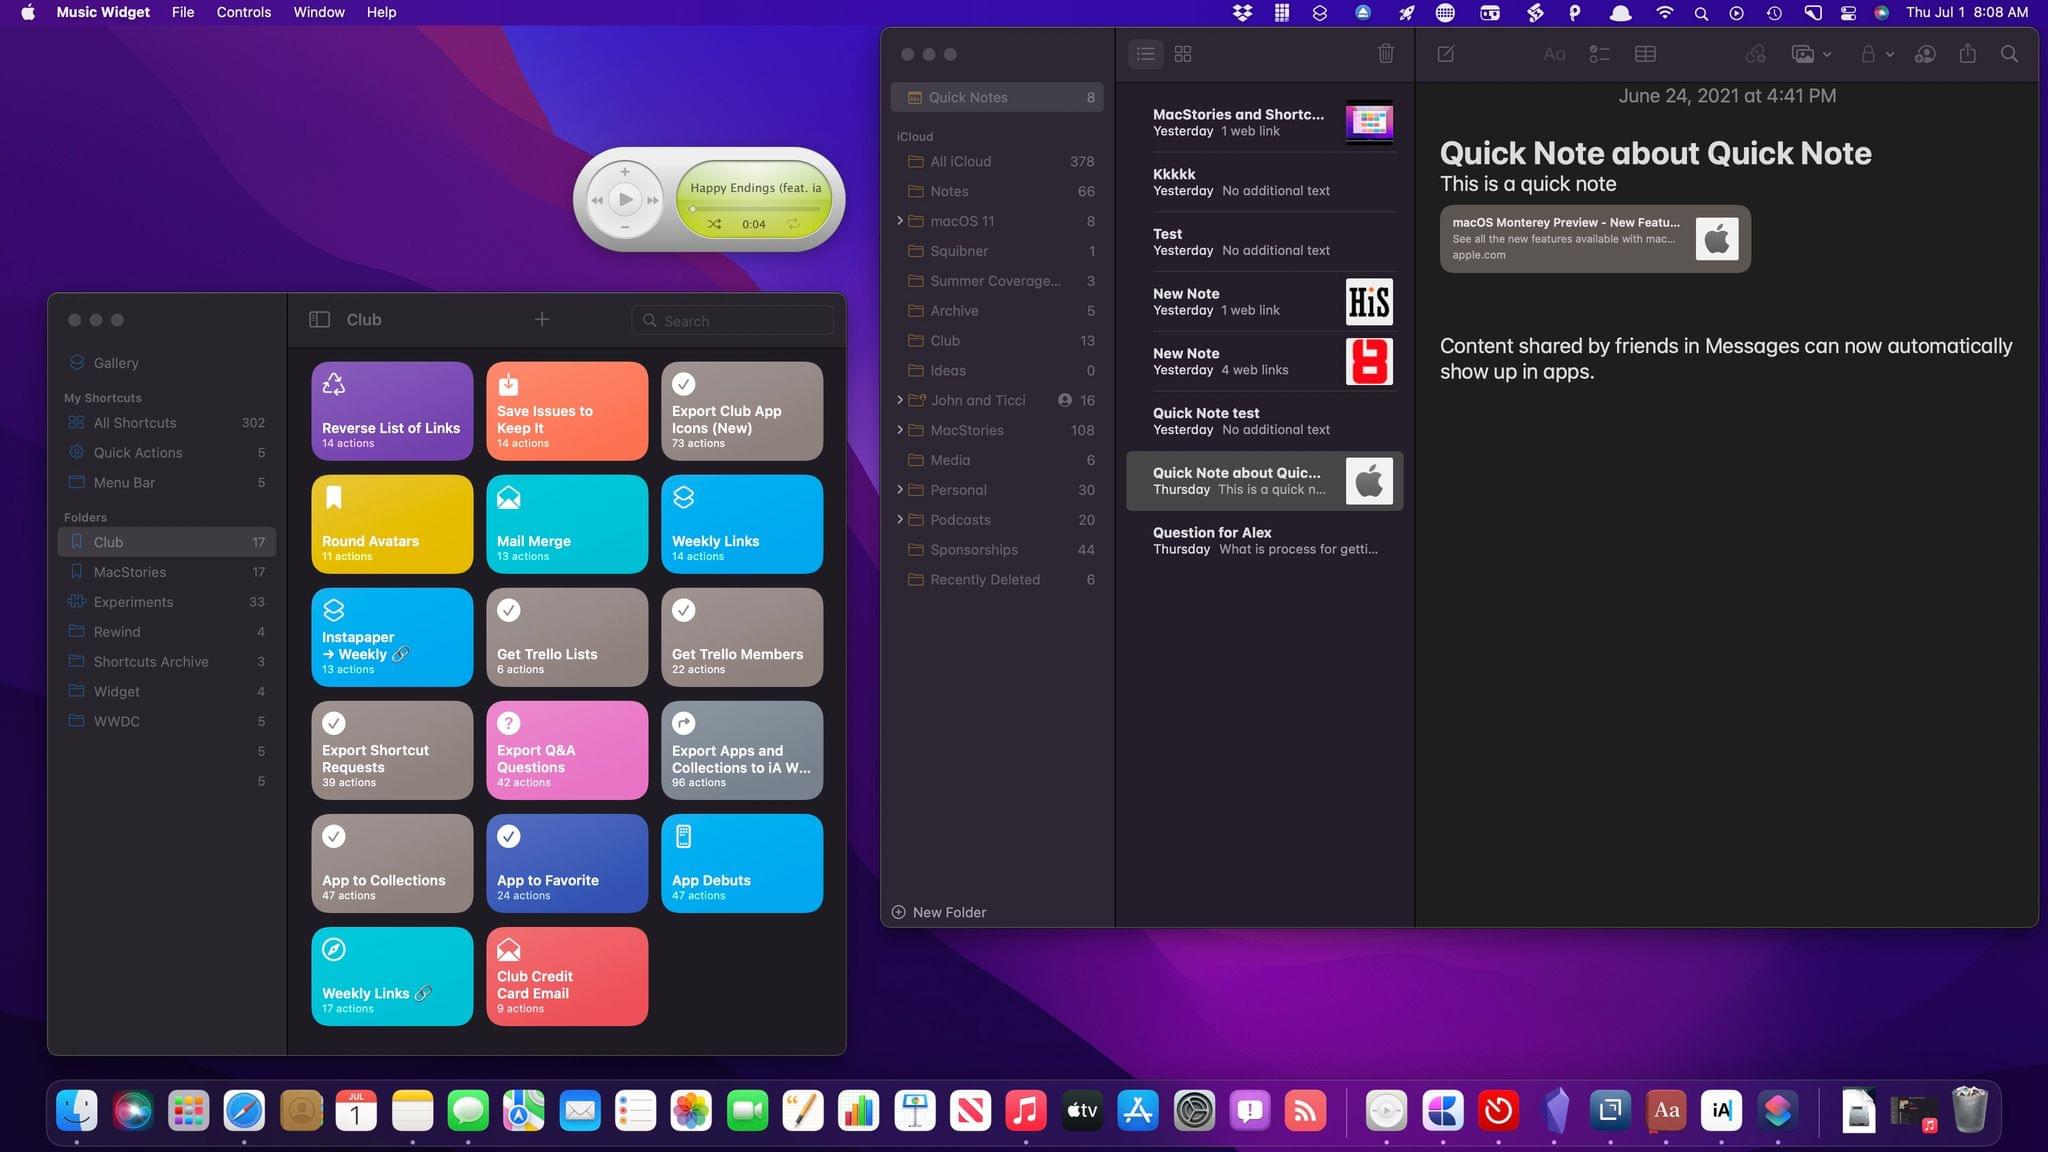Open the Gallery section in Shortcuts
The image size is (2048, 1152).
[x=115, y=363]
